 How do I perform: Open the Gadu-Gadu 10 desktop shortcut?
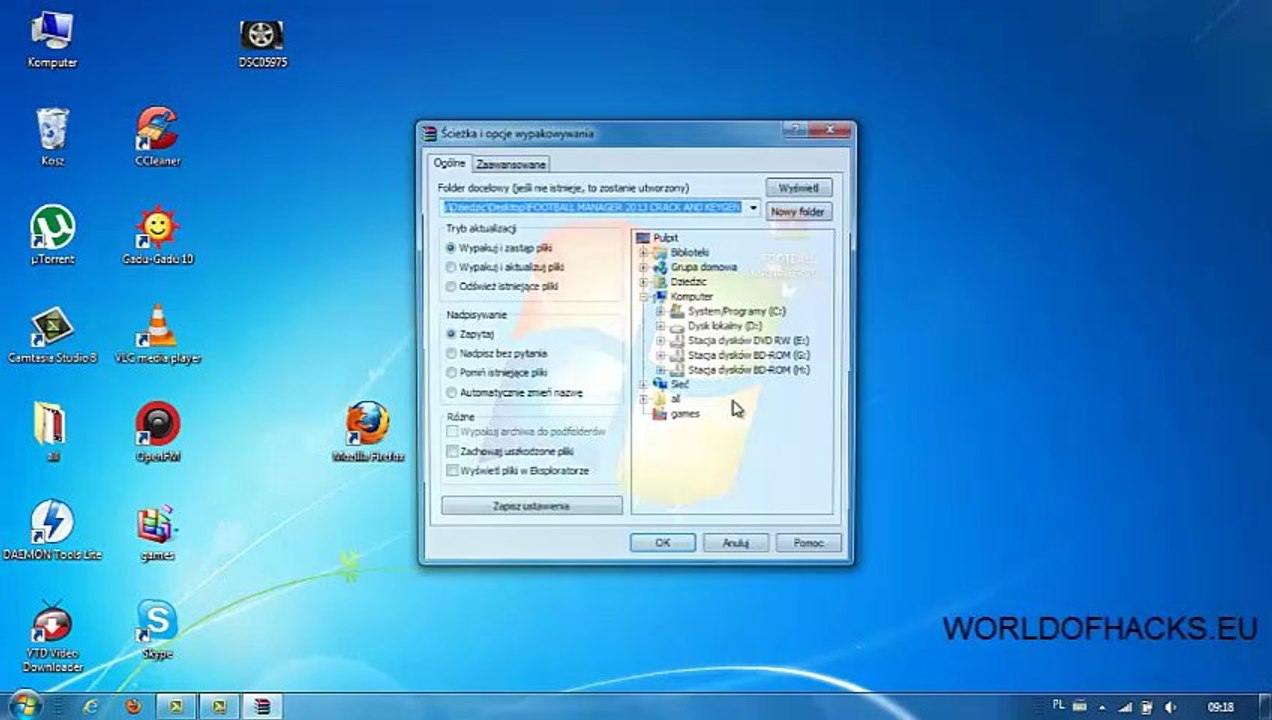(157, 236)
